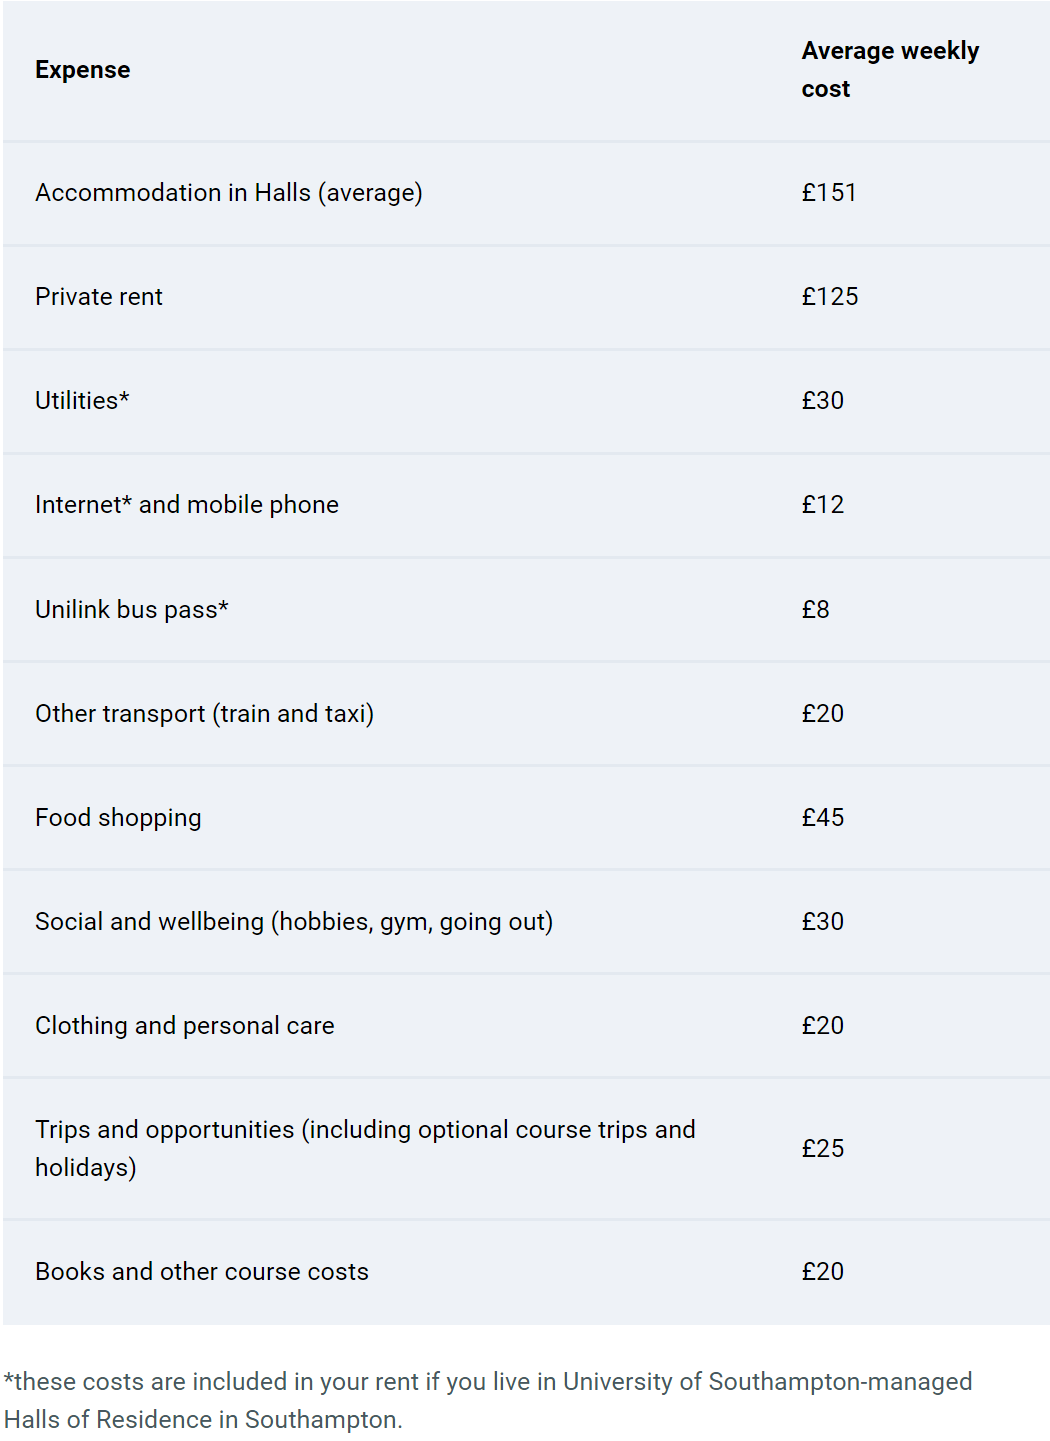Click the £12 internet cost
The image size is (1050, 1441).
823,505
